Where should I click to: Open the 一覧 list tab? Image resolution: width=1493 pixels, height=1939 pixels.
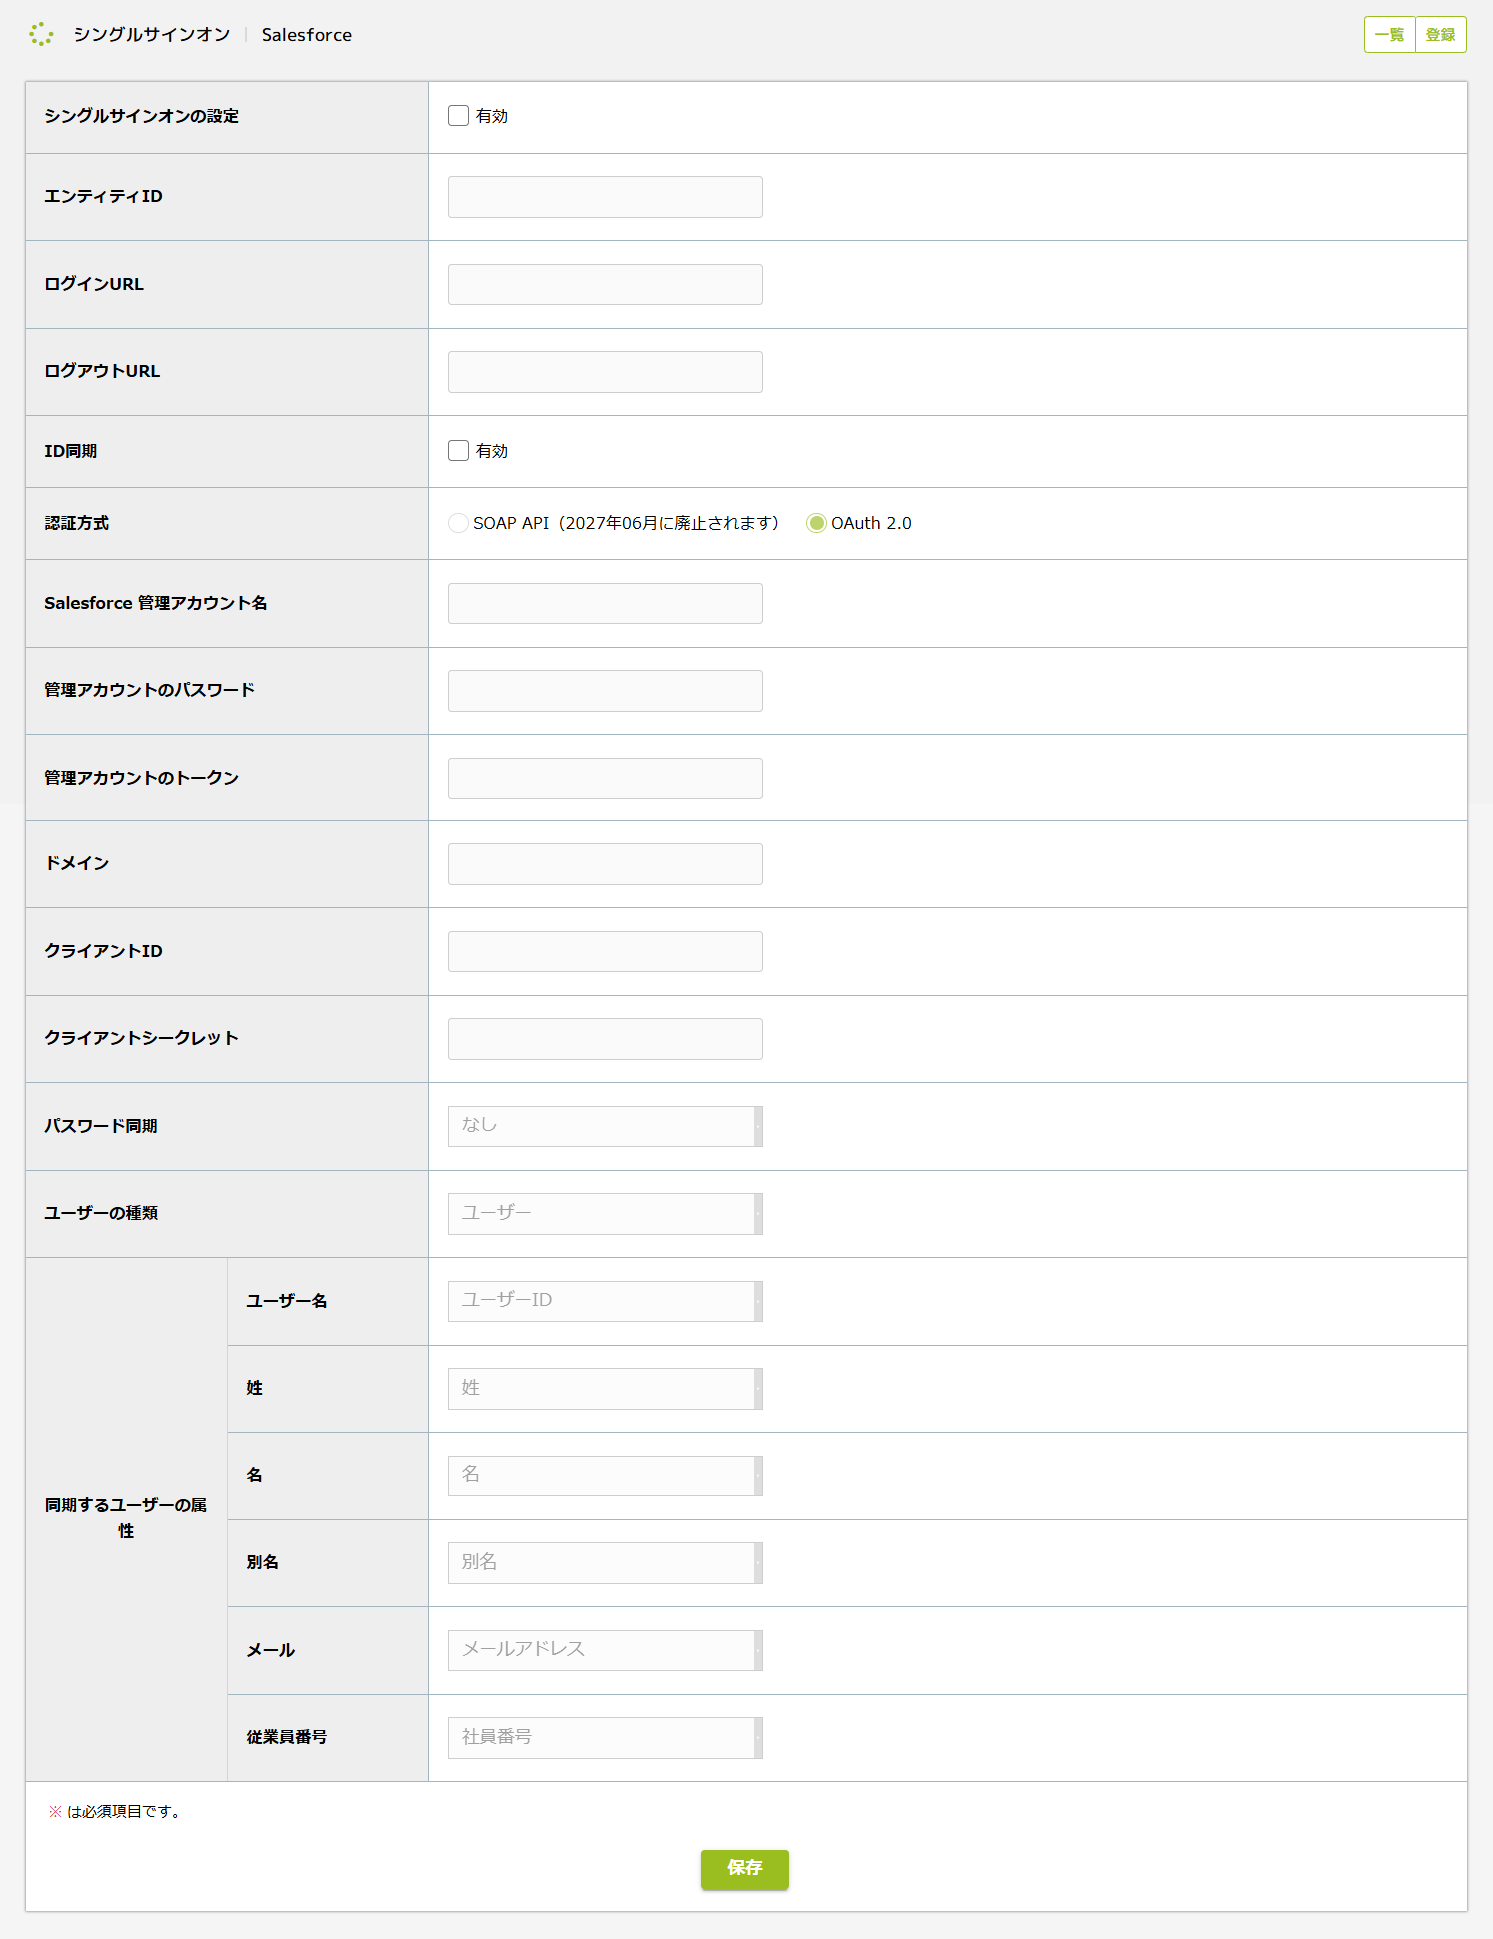click(1390, 34)
